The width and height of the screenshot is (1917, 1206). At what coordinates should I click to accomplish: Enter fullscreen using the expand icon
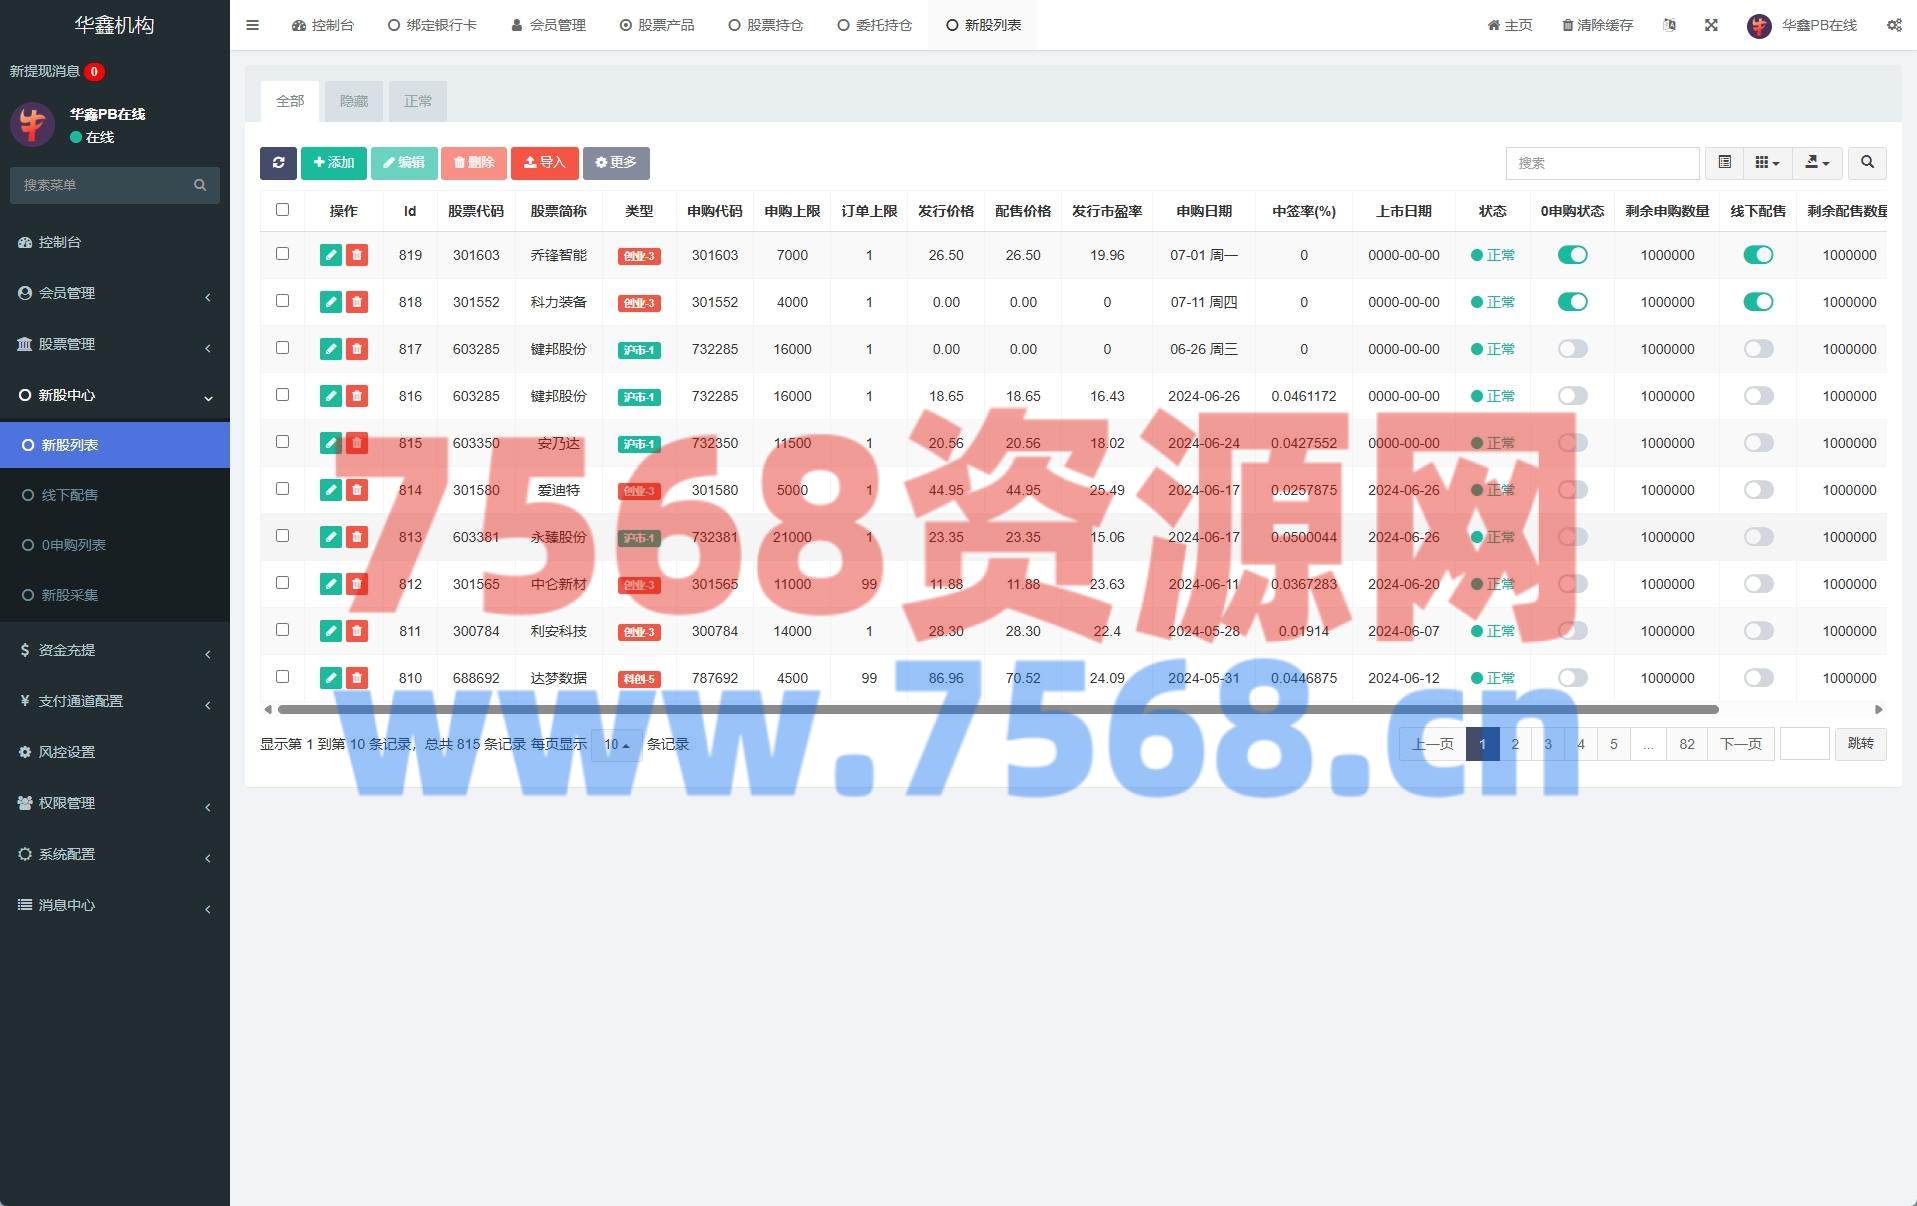[x=1711, y=25]
